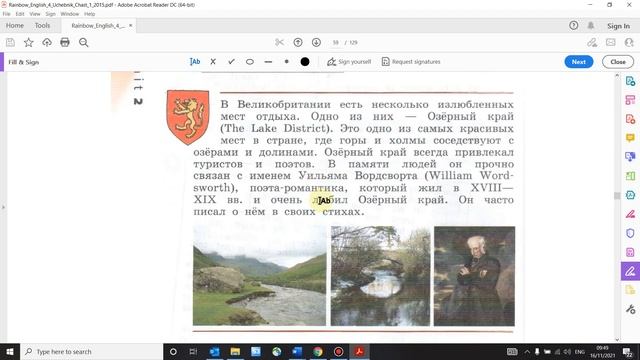Open the sign pen icon in top toolbar
The image size is (640, 360).
592,42
